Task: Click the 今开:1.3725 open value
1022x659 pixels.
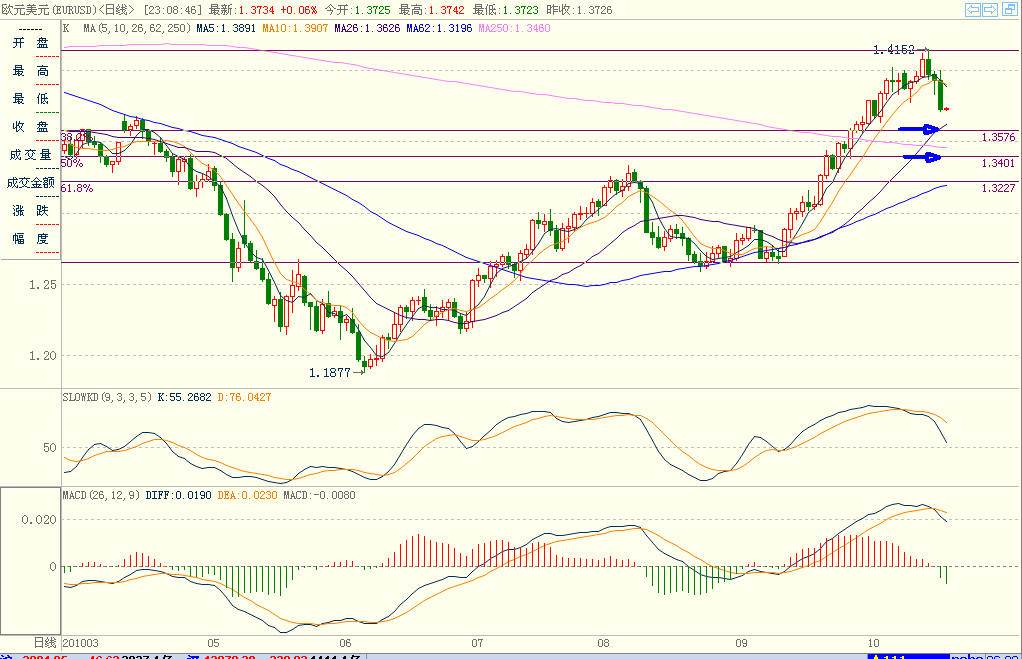Action: click(357, 10)
